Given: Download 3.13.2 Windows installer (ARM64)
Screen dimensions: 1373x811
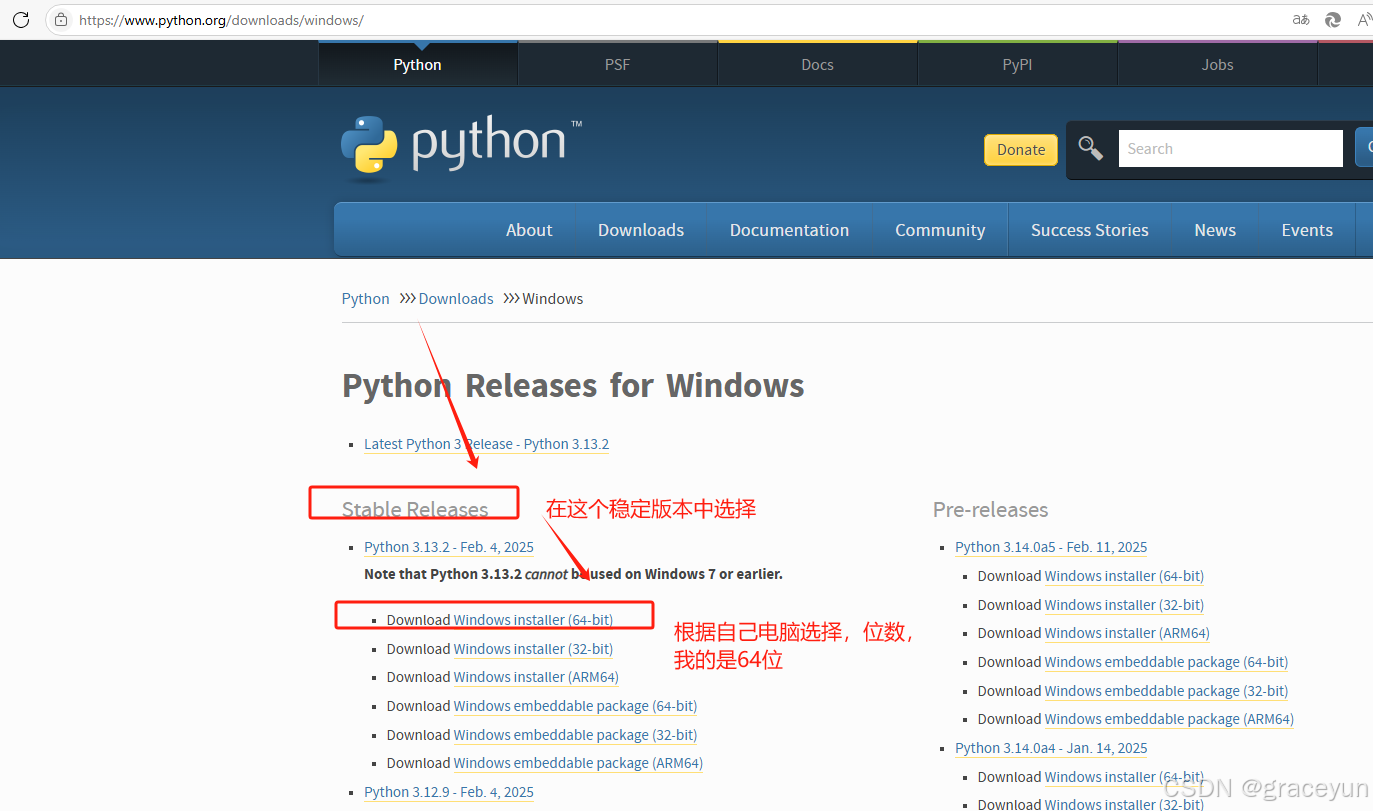Looking at the screenshot, I should pos(536,677).
